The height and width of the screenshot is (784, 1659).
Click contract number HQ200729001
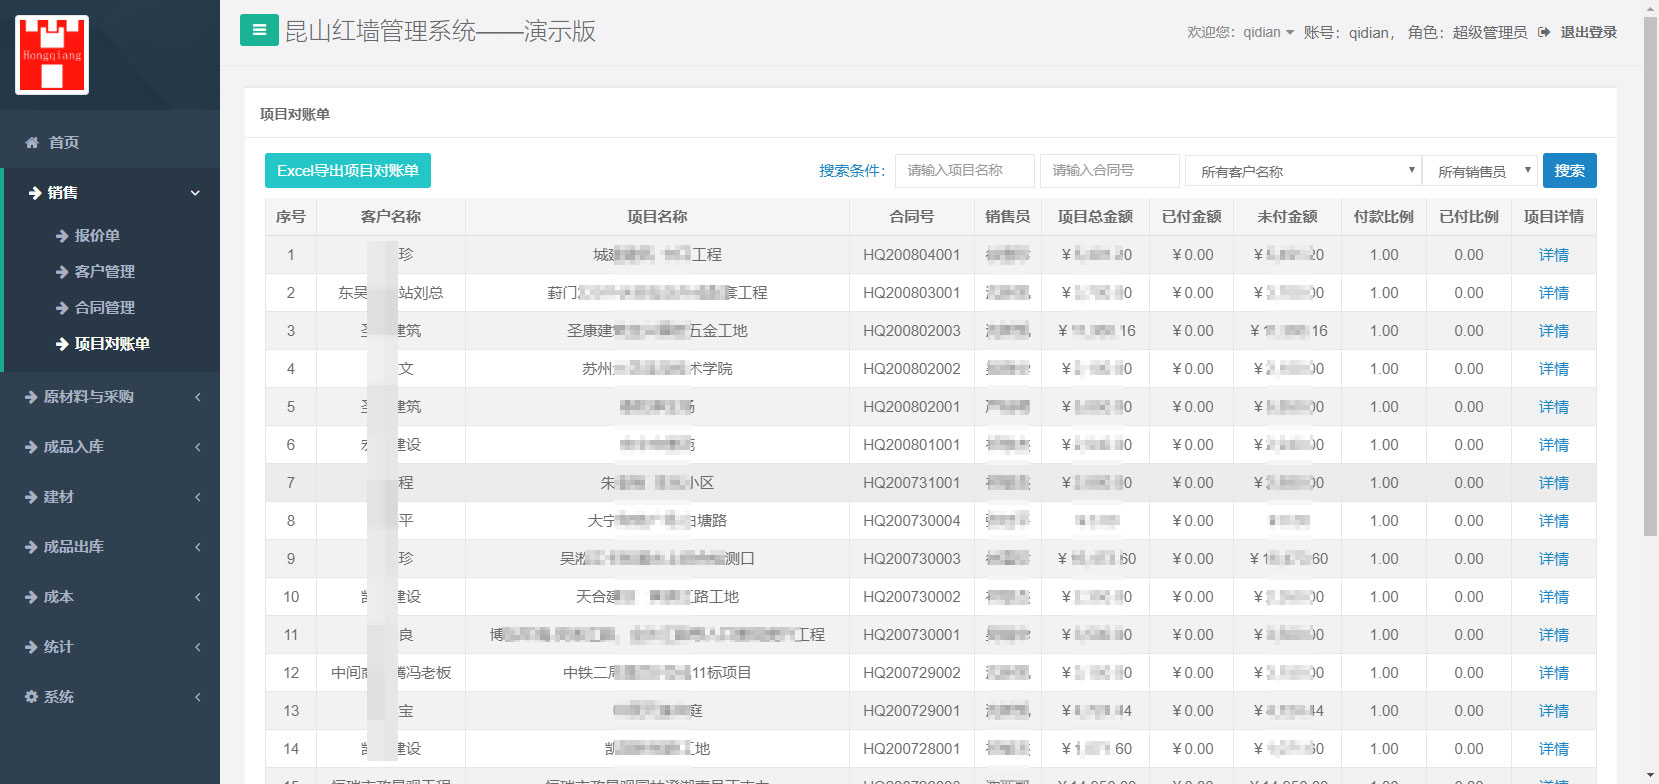tap(911, 711)
